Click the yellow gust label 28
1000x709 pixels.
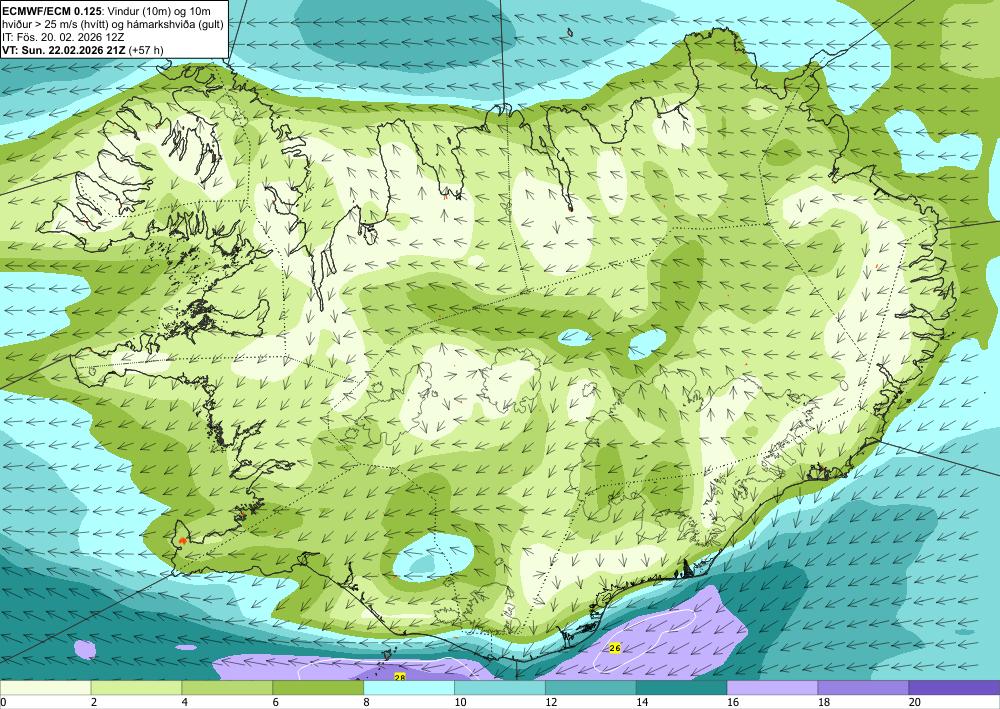(x=400, y=676)
